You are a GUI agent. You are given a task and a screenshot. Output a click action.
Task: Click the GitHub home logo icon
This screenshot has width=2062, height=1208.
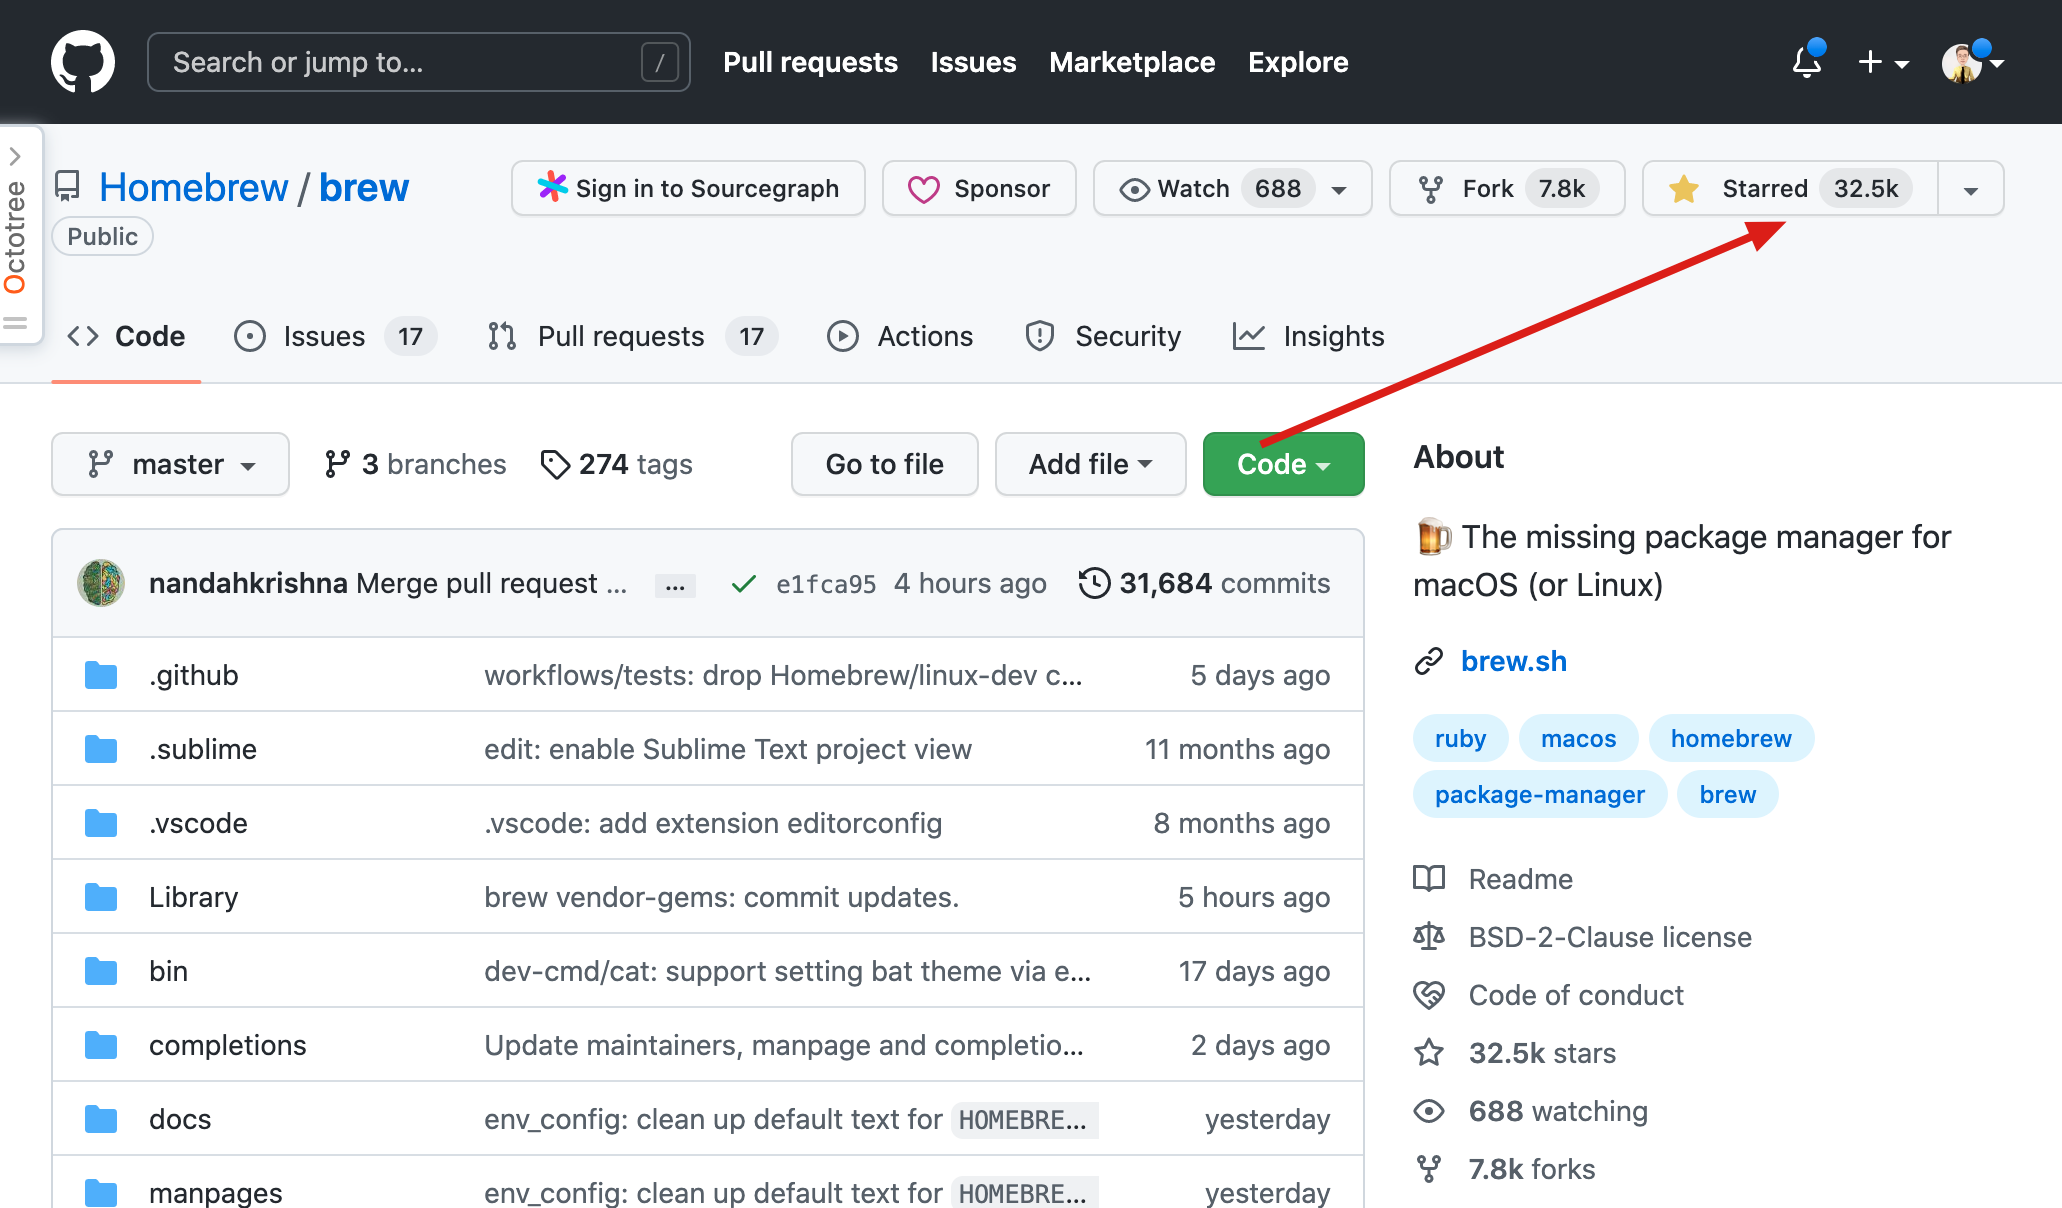click(x=81, y=62)
